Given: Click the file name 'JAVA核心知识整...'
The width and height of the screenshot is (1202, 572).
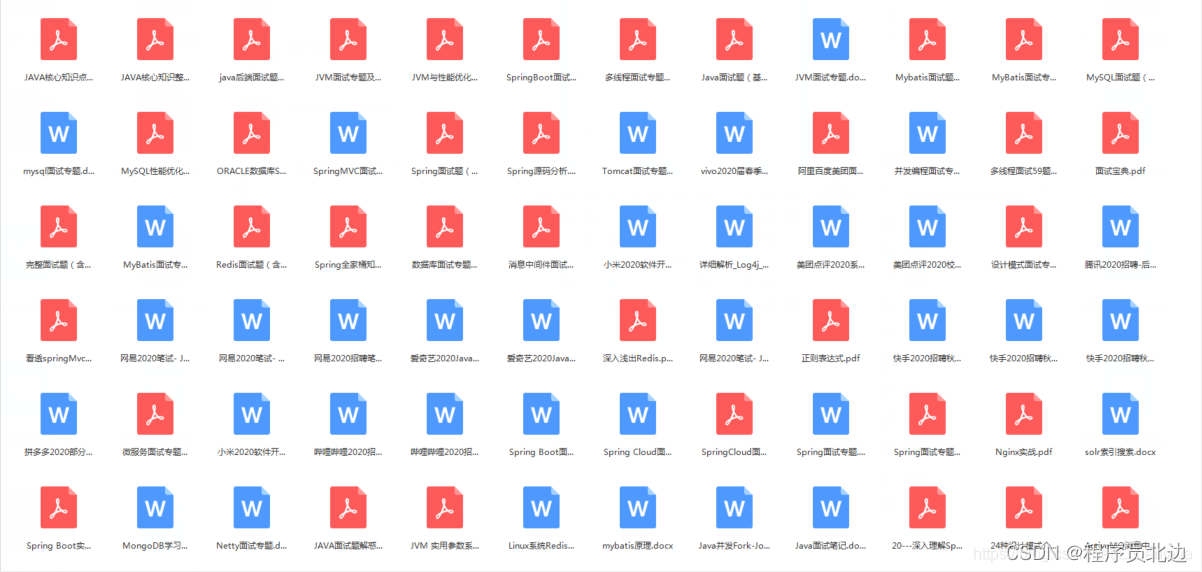Looking at the screenshot, I should click(155, 77).
